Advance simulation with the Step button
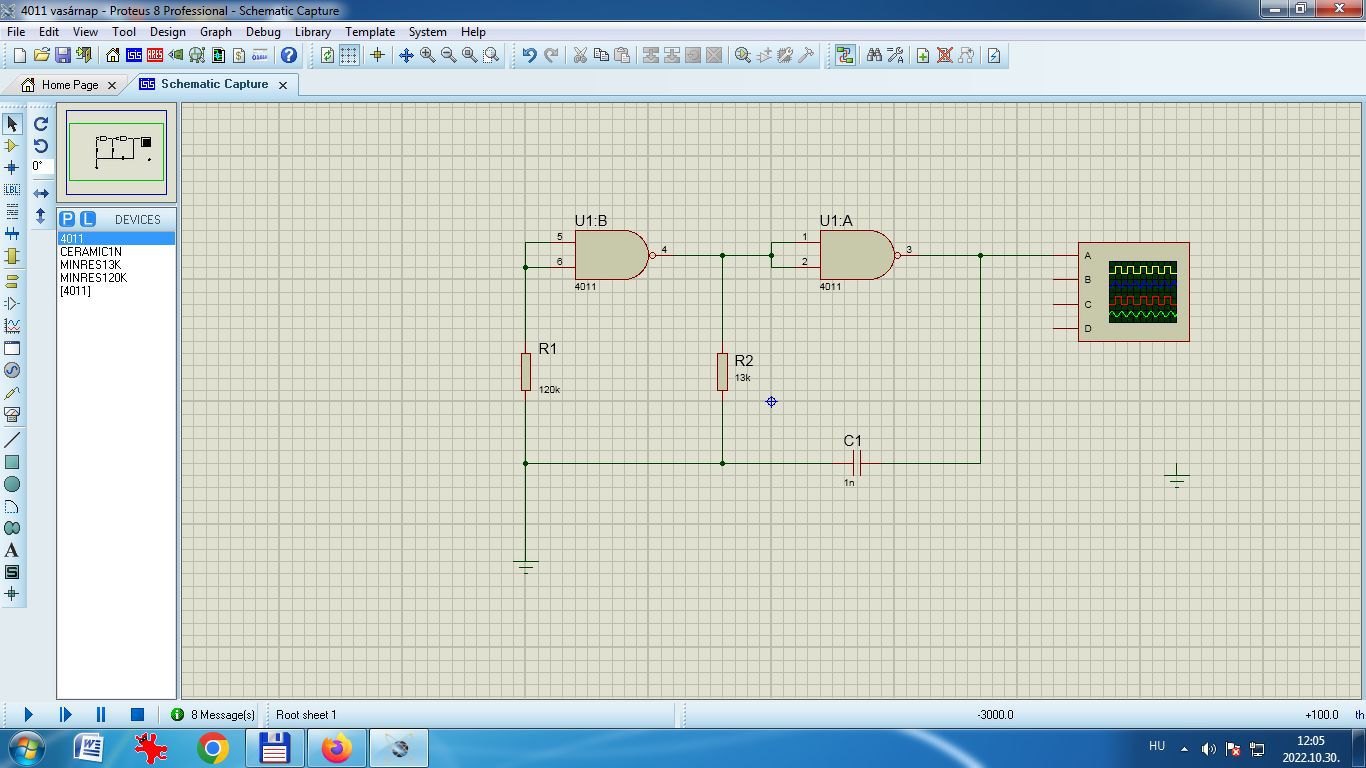Viewport: 1366px width, 768px height. pos(65,714)
